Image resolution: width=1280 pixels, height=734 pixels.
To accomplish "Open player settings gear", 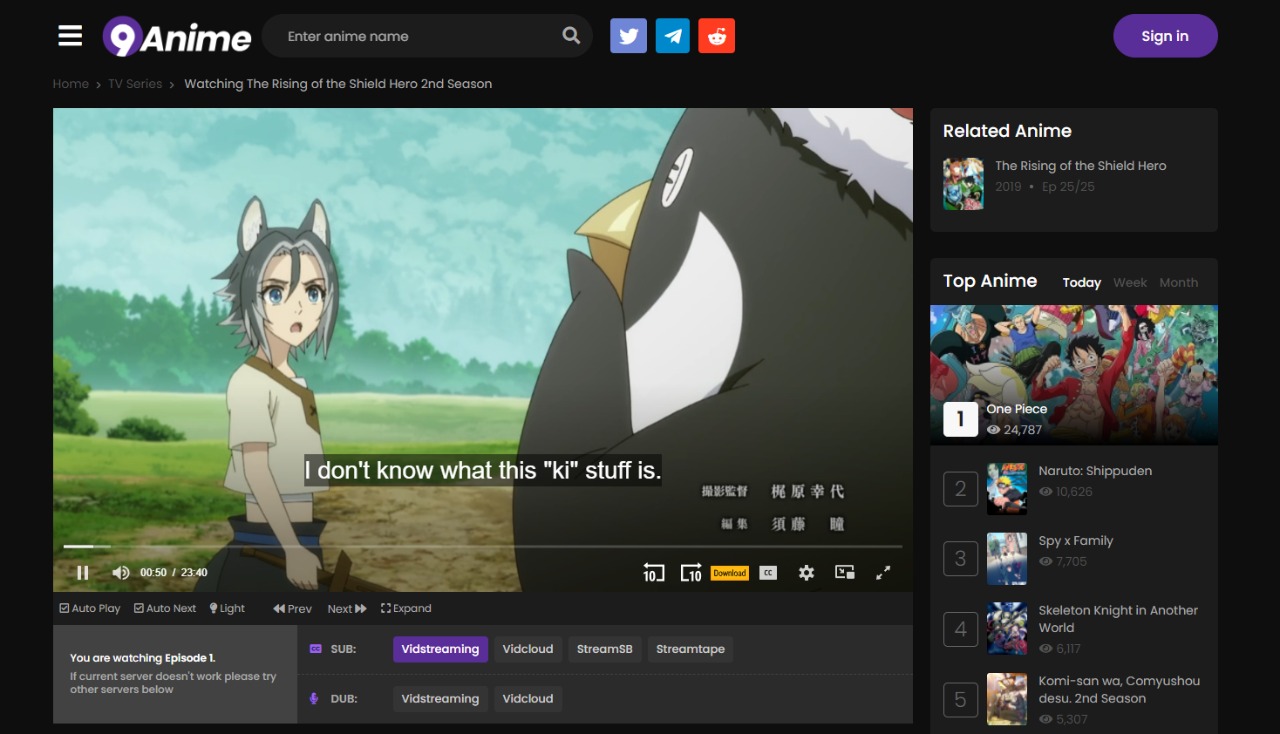I will (806, 573).
